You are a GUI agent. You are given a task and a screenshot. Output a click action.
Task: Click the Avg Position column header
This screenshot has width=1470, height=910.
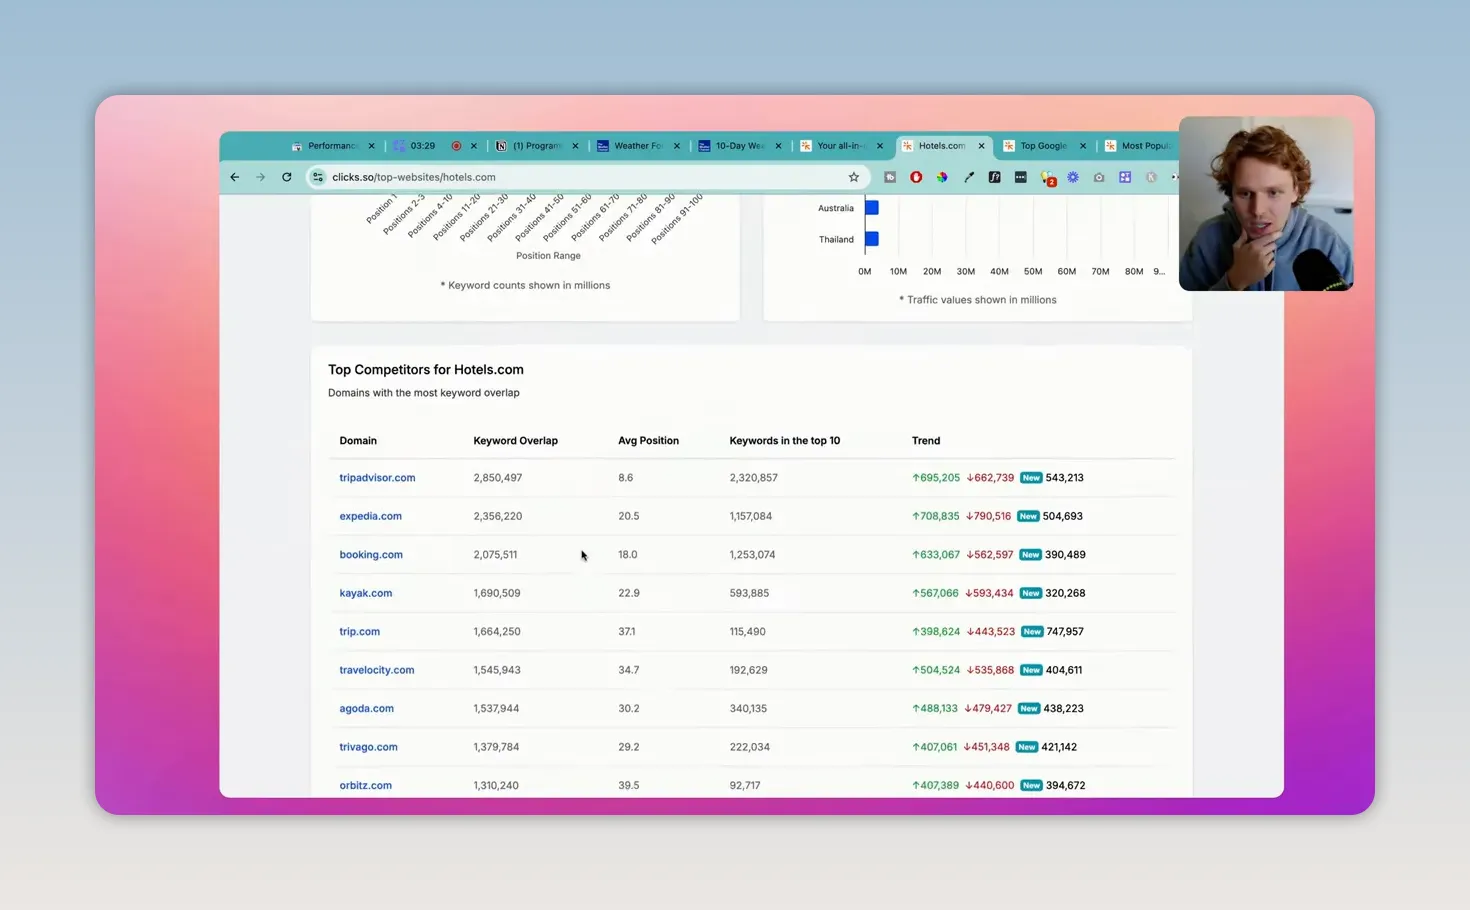pos(648,441)
